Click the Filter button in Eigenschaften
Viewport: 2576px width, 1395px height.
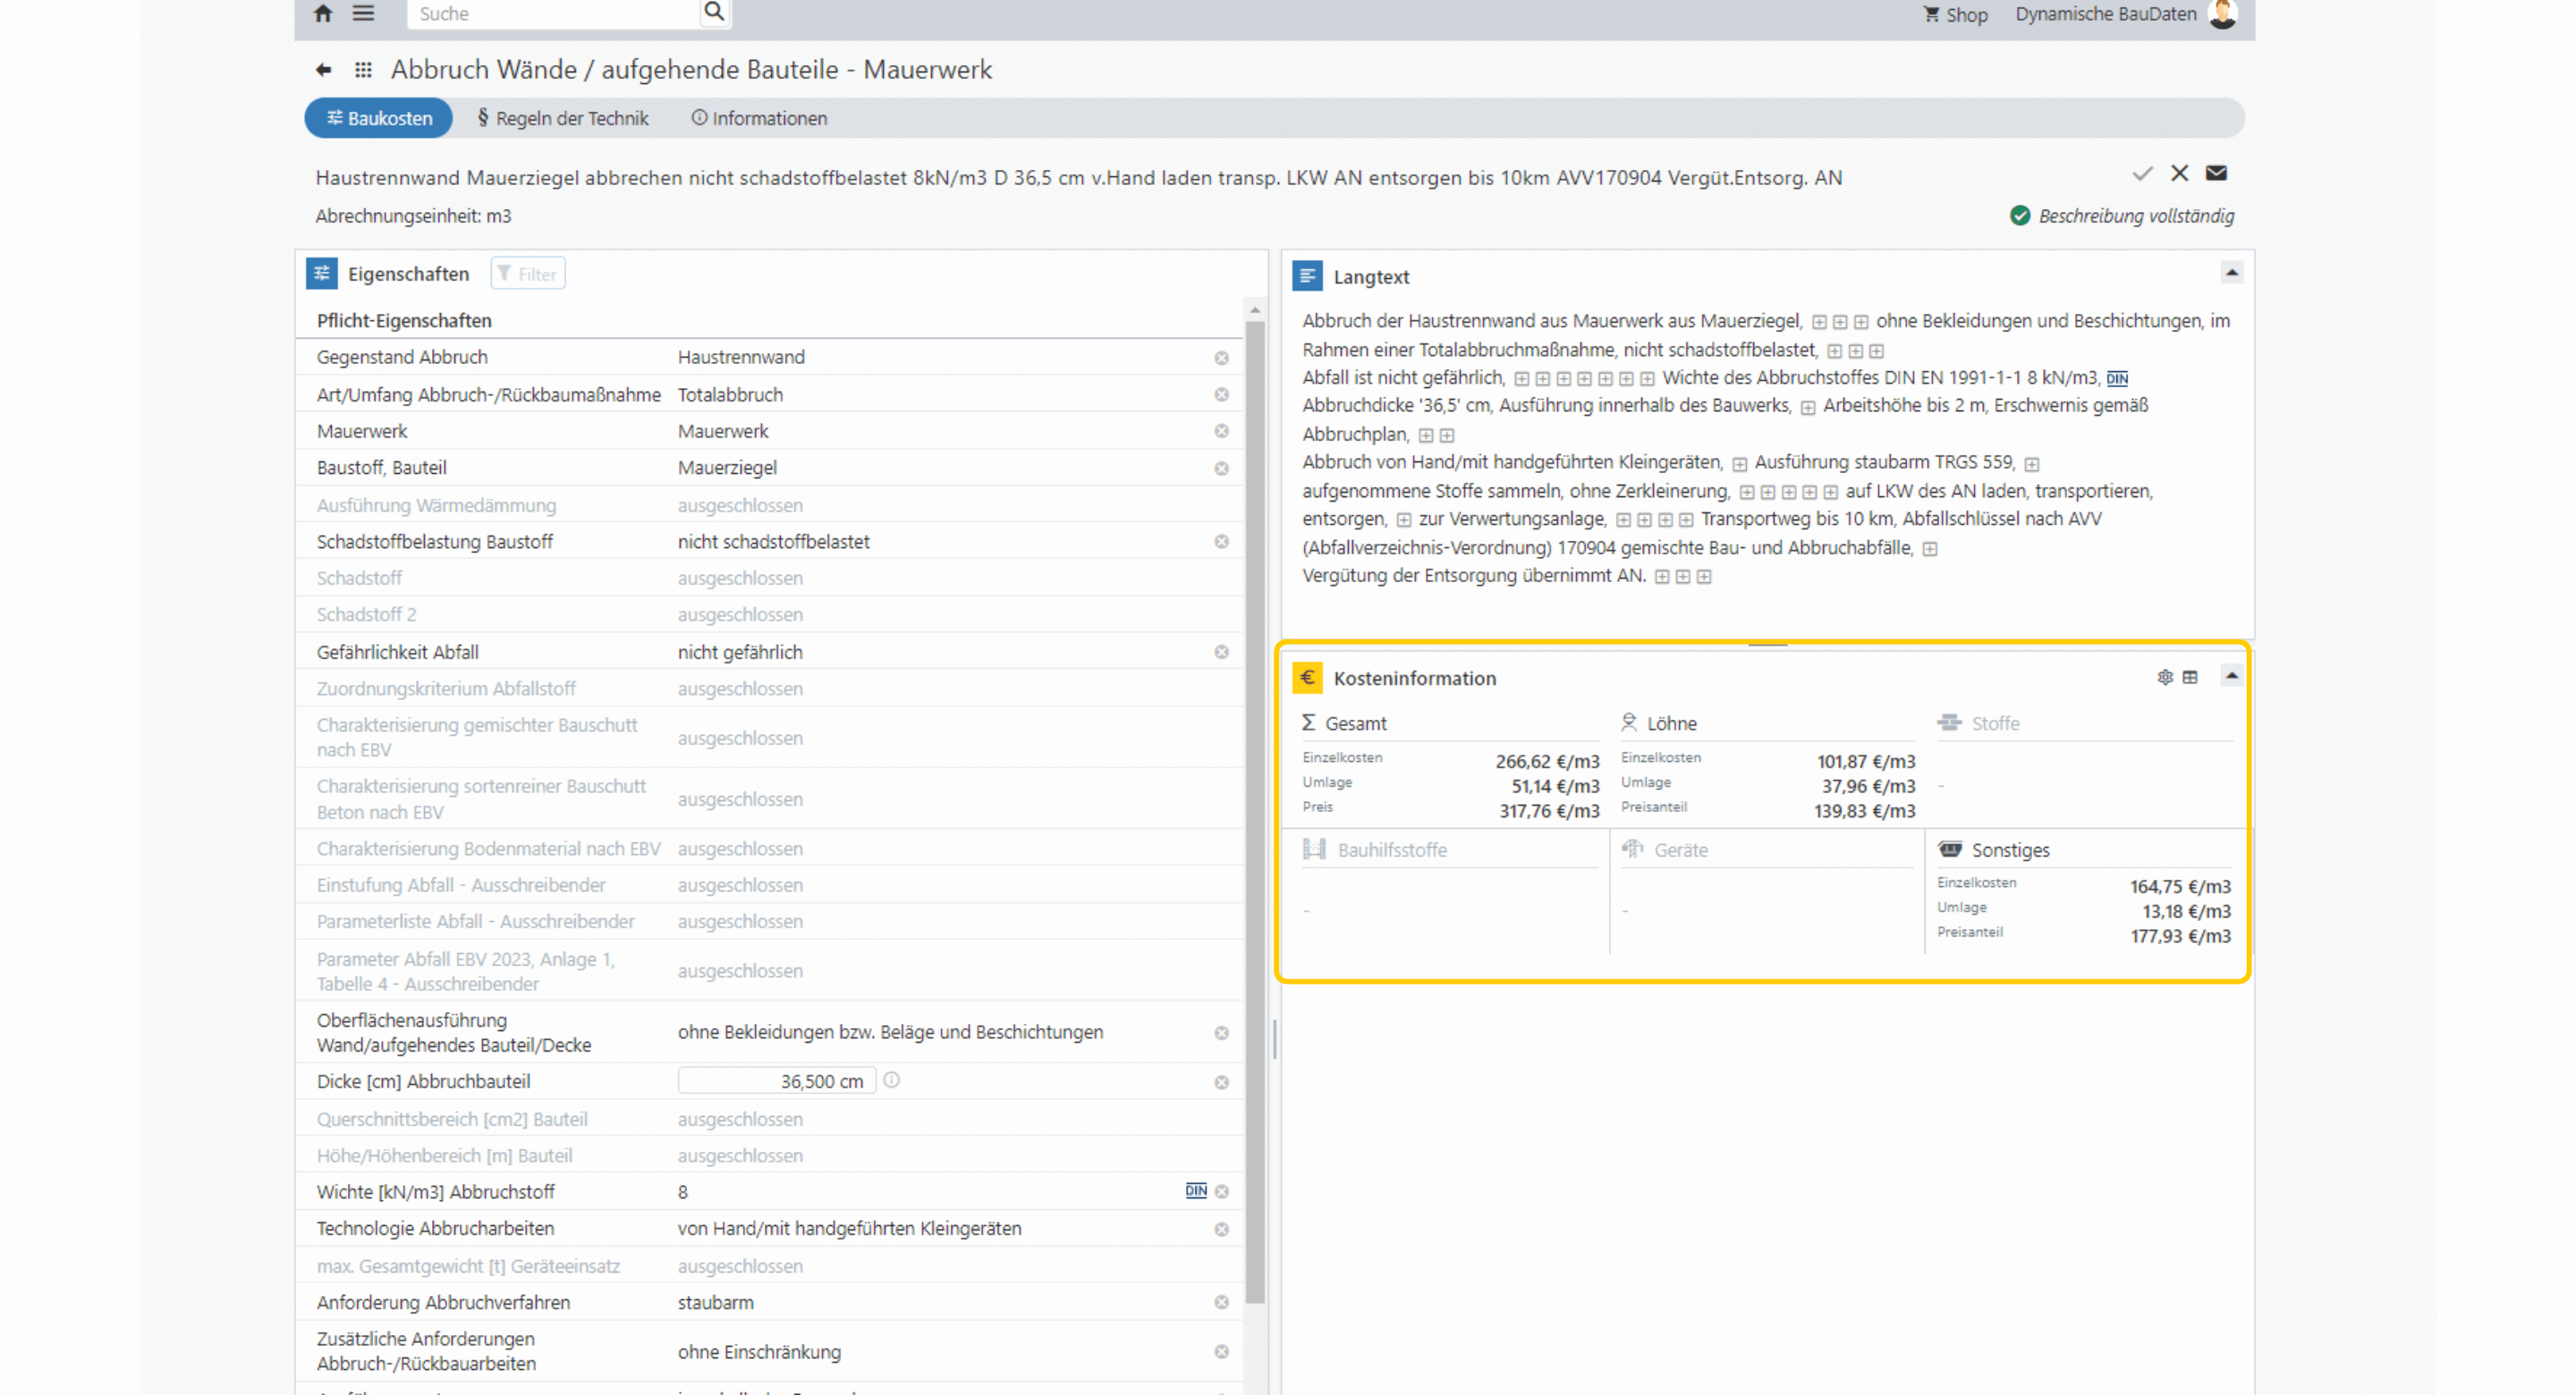tap(528, 274)
